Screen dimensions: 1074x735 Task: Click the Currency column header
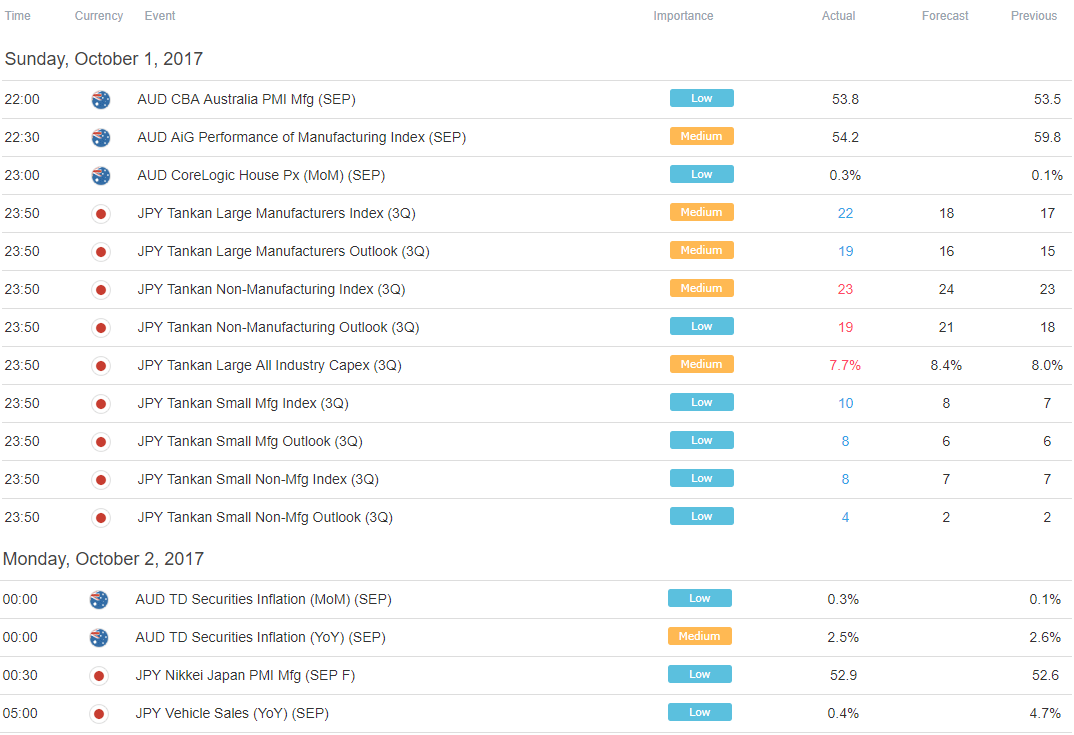tap(99, 16)
